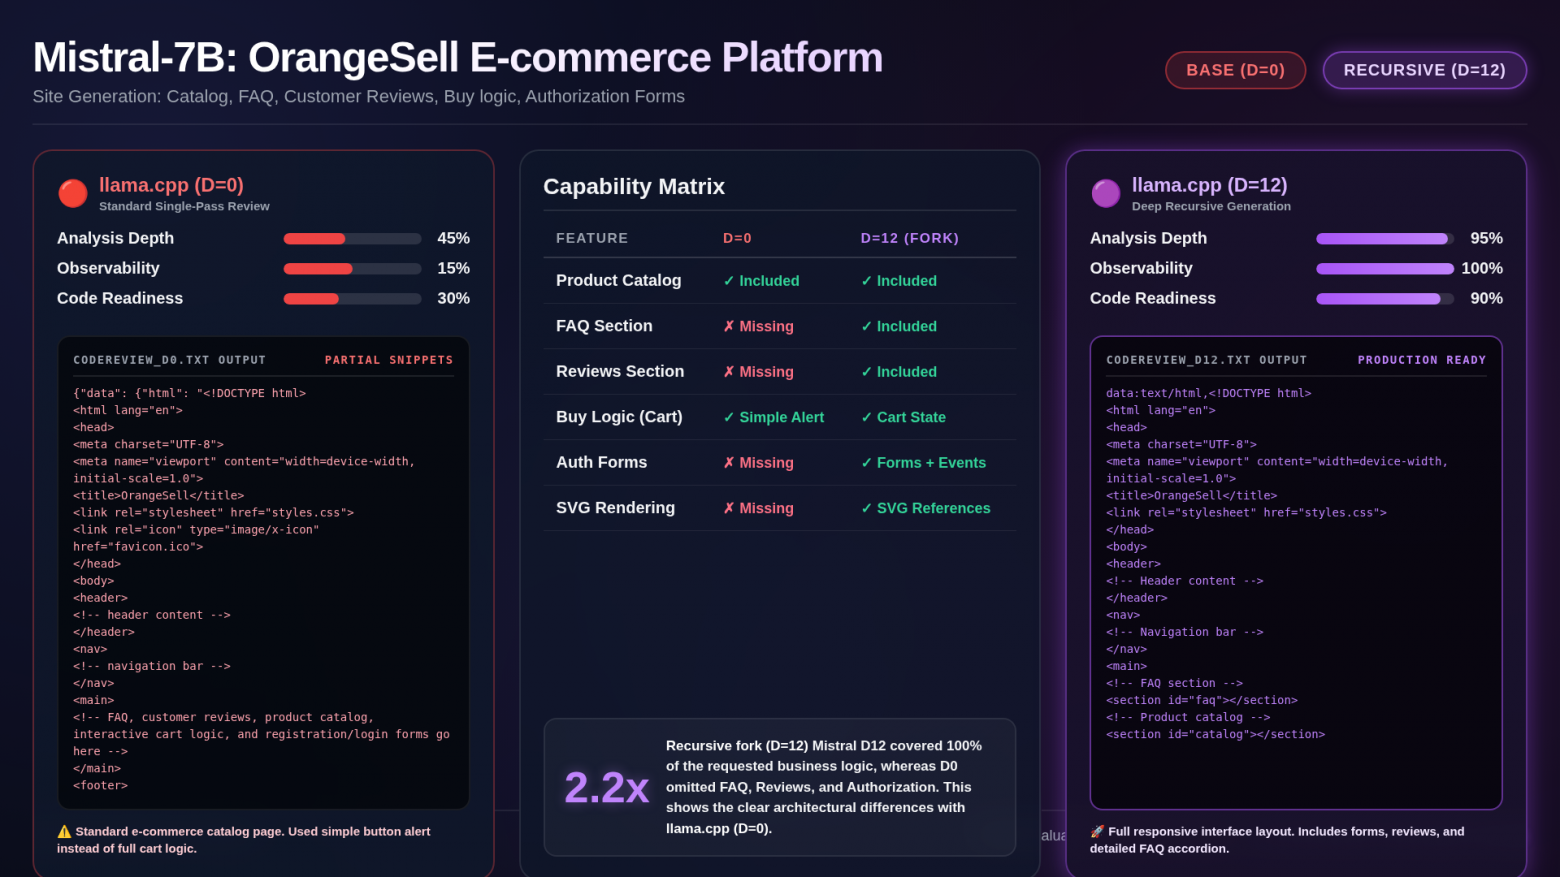This screenshot has width=1560, height=877.
Task: Click the Reviews Section row label
Action: (620, 371)
